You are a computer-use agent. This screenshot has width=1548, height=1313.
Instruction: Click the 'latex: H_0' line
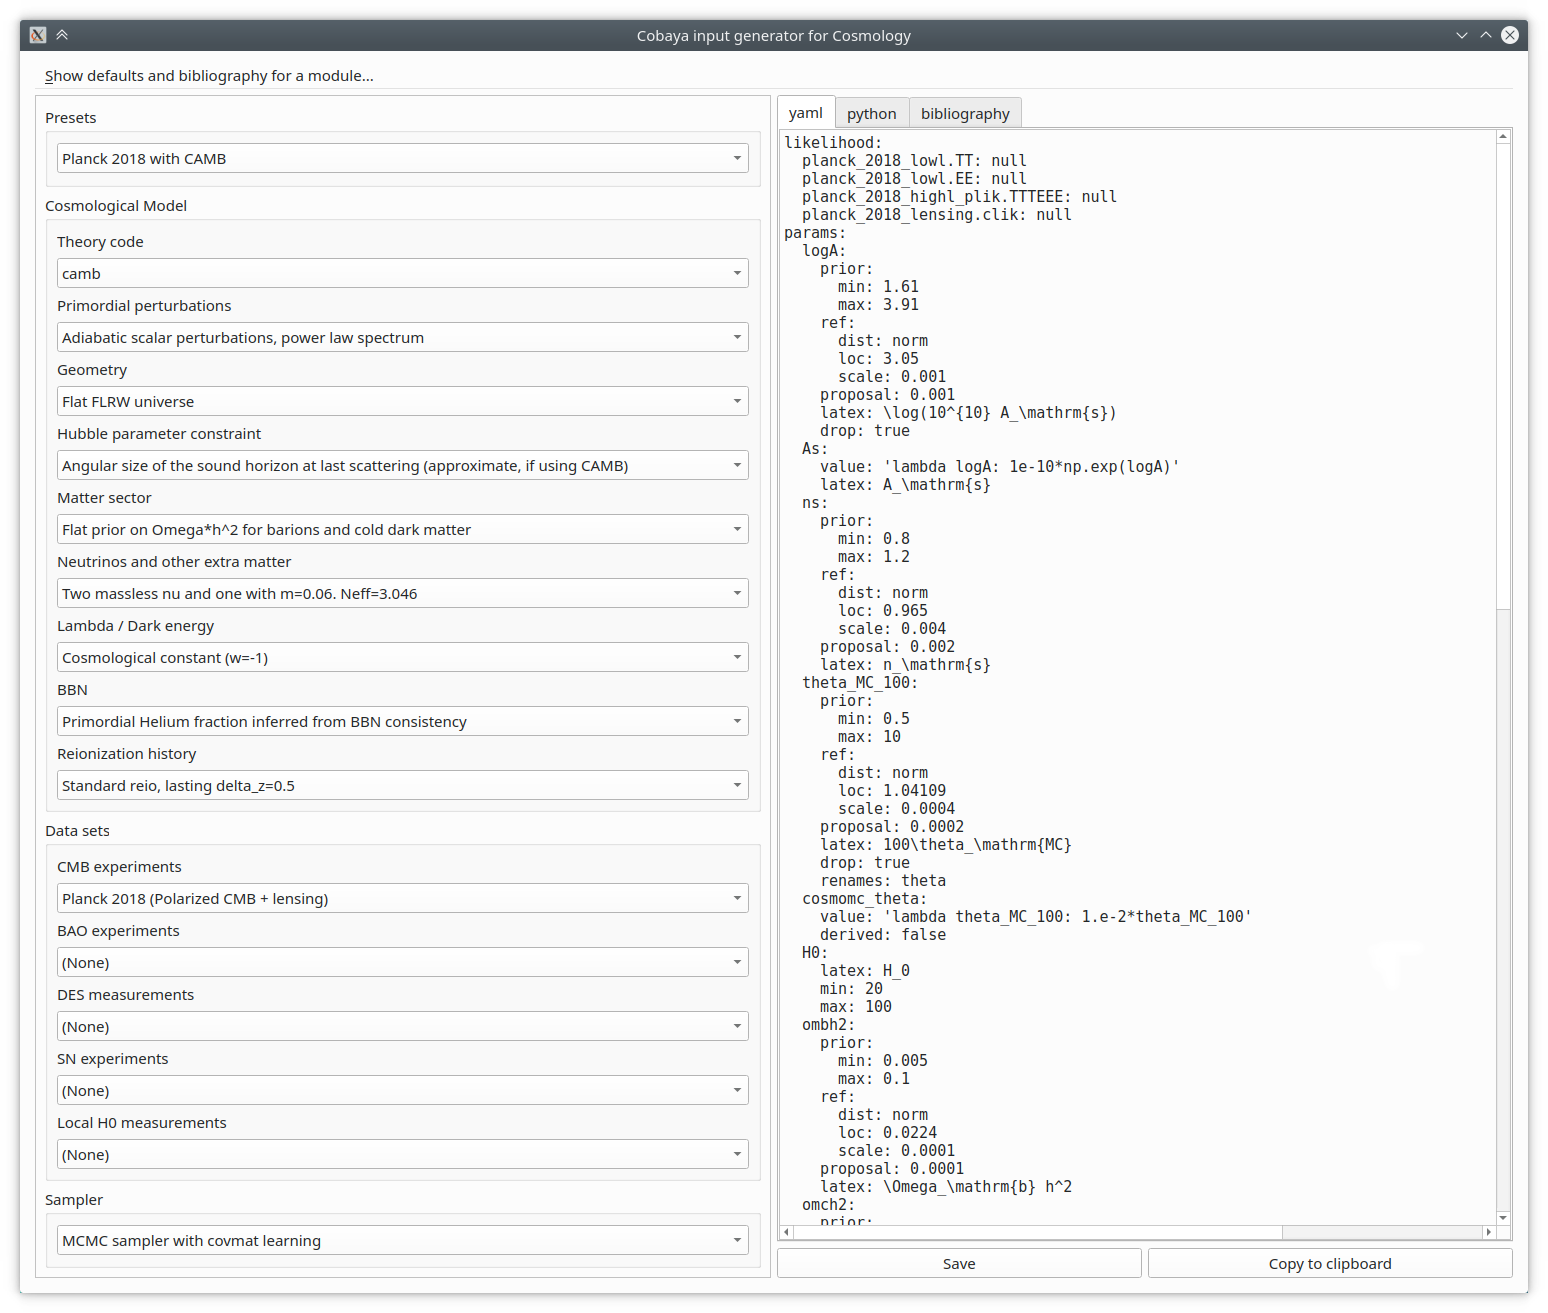click(x=865, y=971)
